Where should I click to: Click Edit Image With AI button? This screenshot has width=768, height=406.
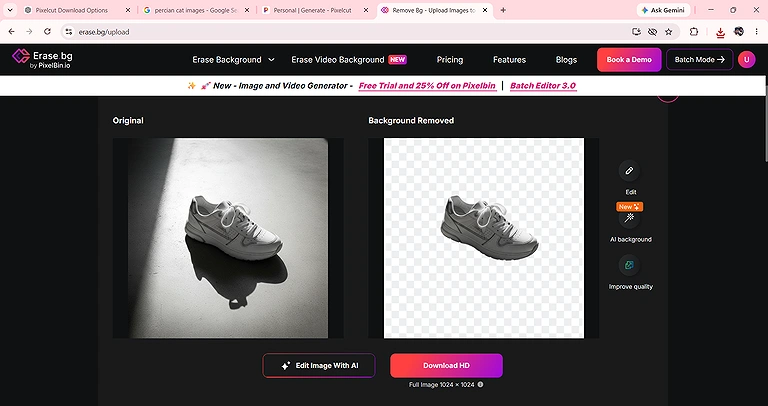point(319,365)
